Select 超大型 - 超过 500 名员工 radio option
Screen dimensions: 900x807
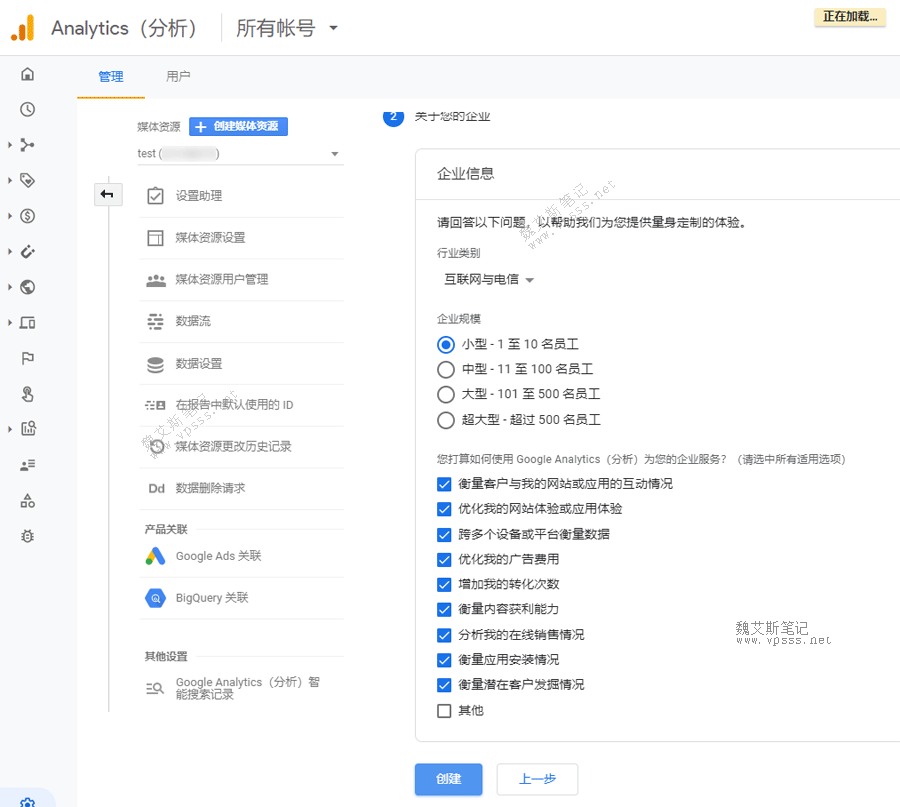coord(446,420)
